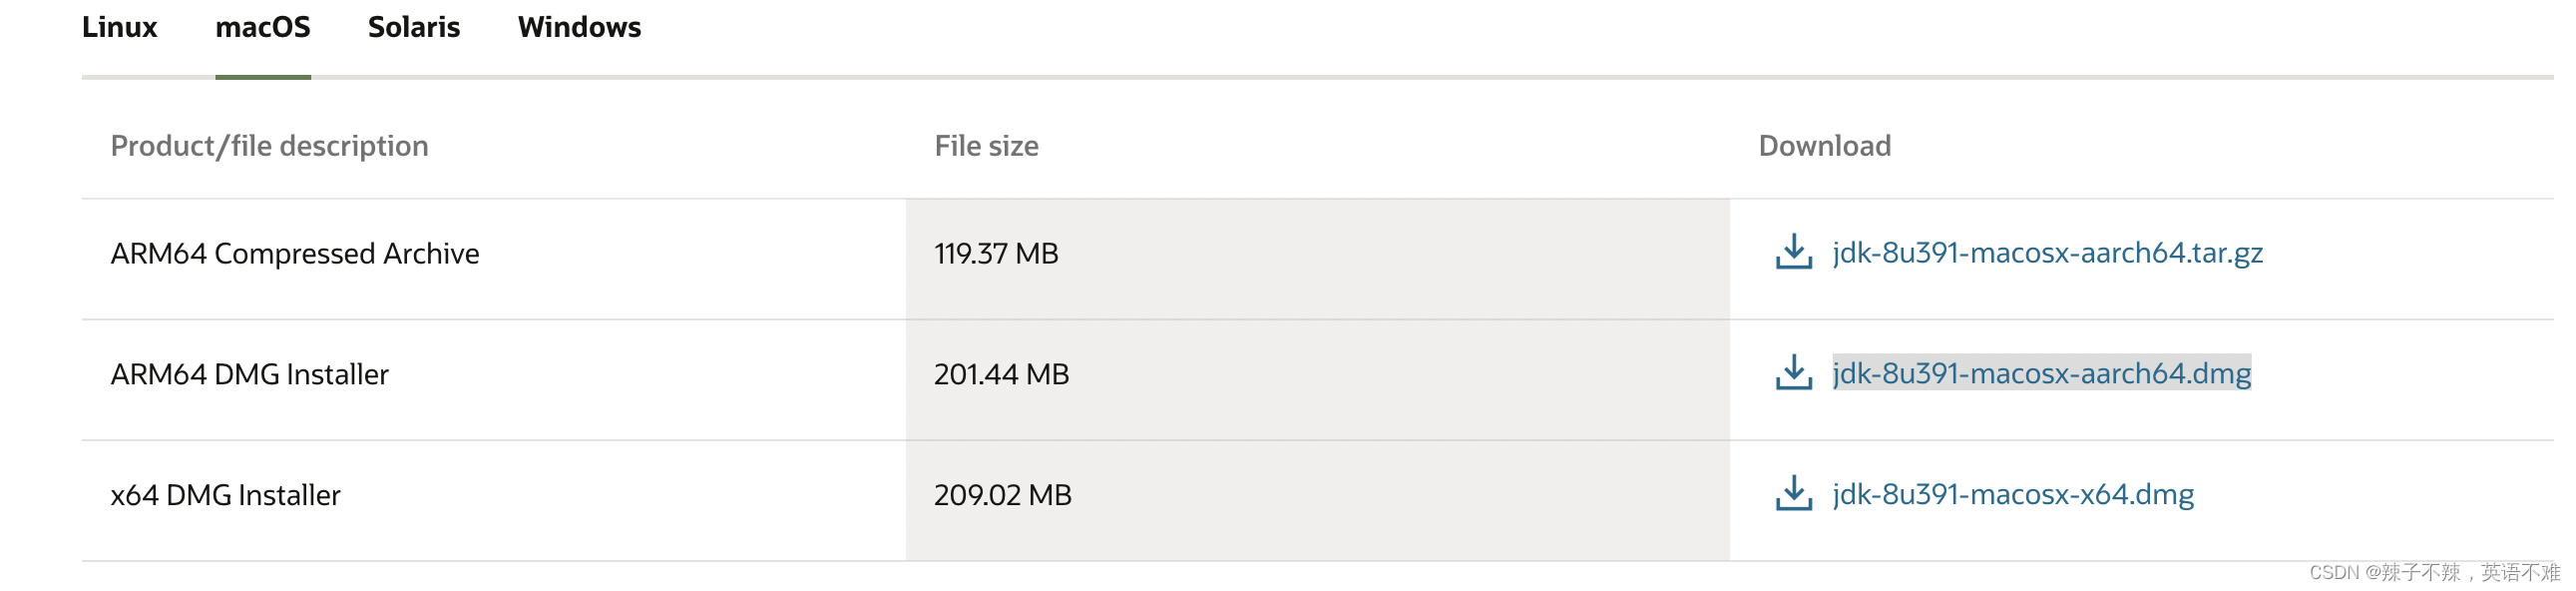Select the x64 DMG Installer row label
The width and height of the screenshot is (2576, 591).
coord(225,495)
